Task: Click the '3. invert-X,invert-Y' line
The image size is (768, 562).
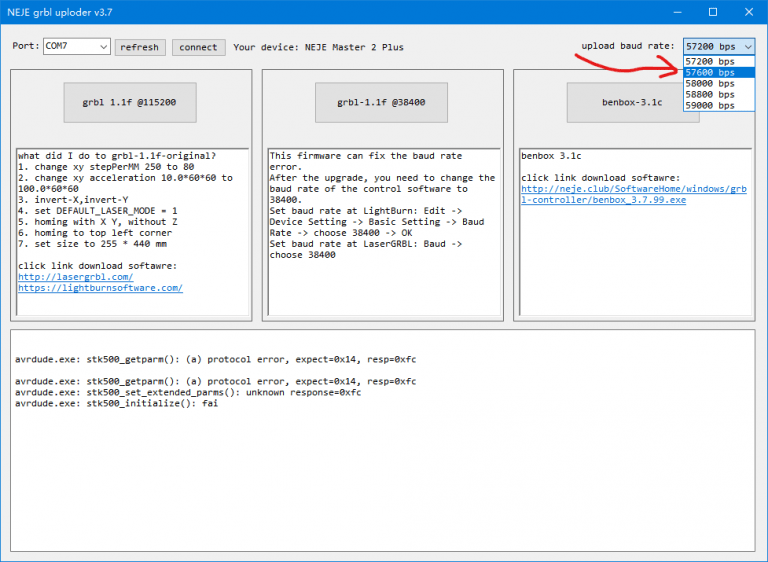Action: [73, 200]
